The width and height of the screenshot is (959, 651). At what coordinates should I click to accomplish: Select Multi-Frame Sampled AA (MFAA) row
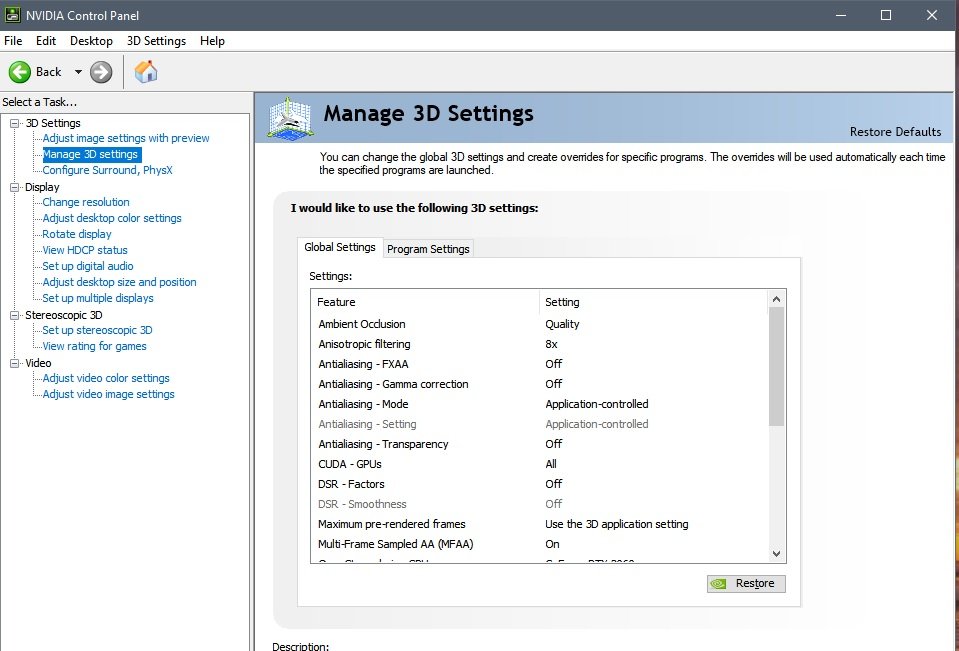point(539,544)
